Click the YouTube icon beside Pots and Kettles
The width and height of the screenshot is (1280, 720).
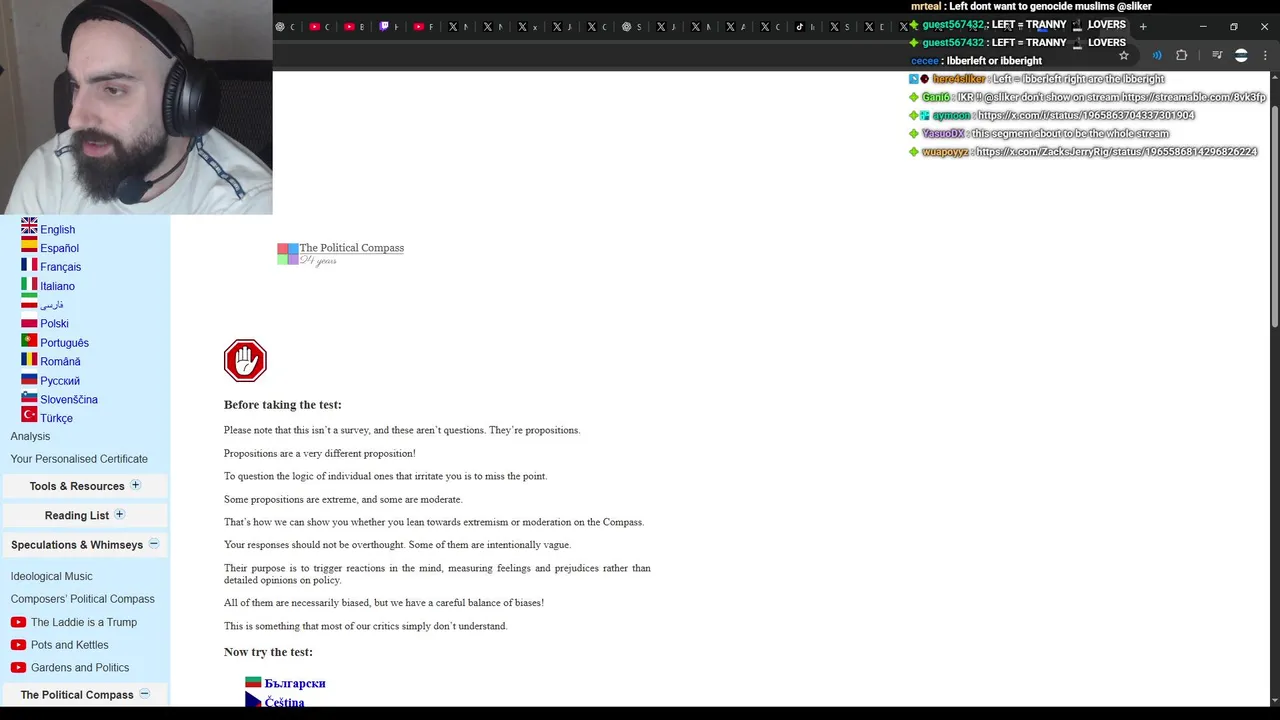[x=18, y=645]
